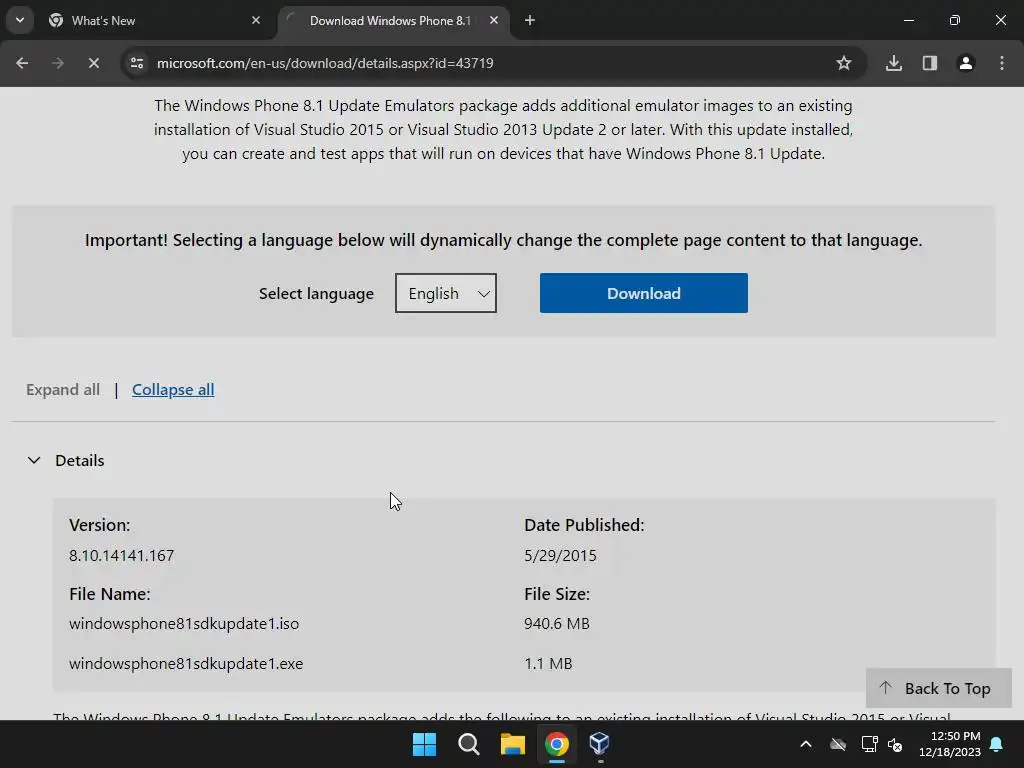
Task: Minimize the Chrome window
Action: tap(908, 20)
